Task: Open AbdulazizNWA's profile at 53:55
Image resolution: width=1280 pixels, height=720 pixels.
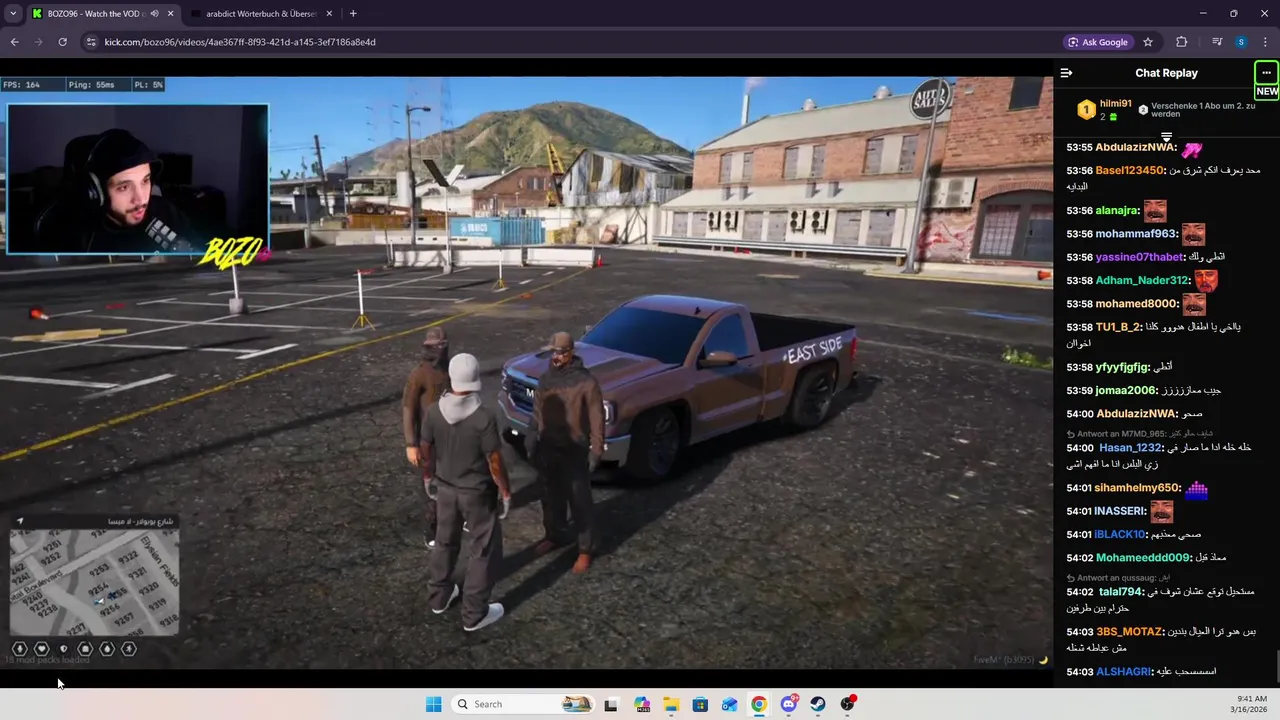Action: 1136,148
